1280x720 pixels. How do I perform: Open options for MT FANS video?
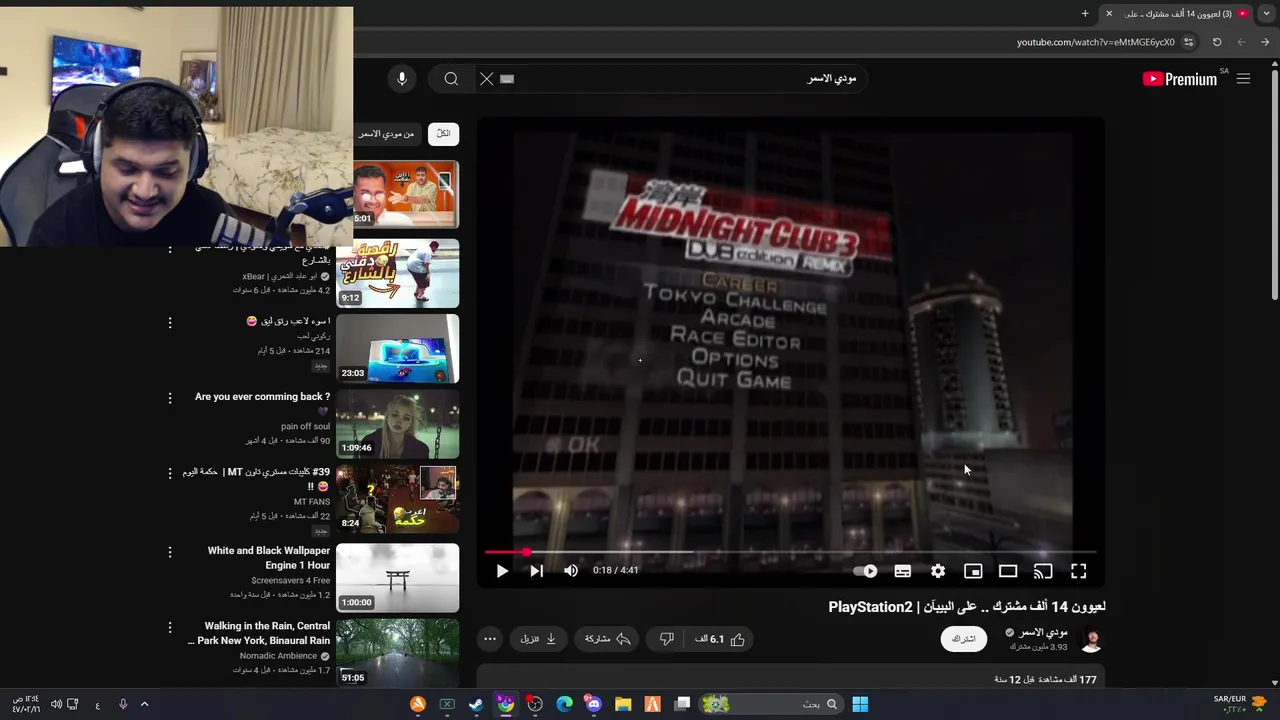pyautogui.click(x=170, y=473)
